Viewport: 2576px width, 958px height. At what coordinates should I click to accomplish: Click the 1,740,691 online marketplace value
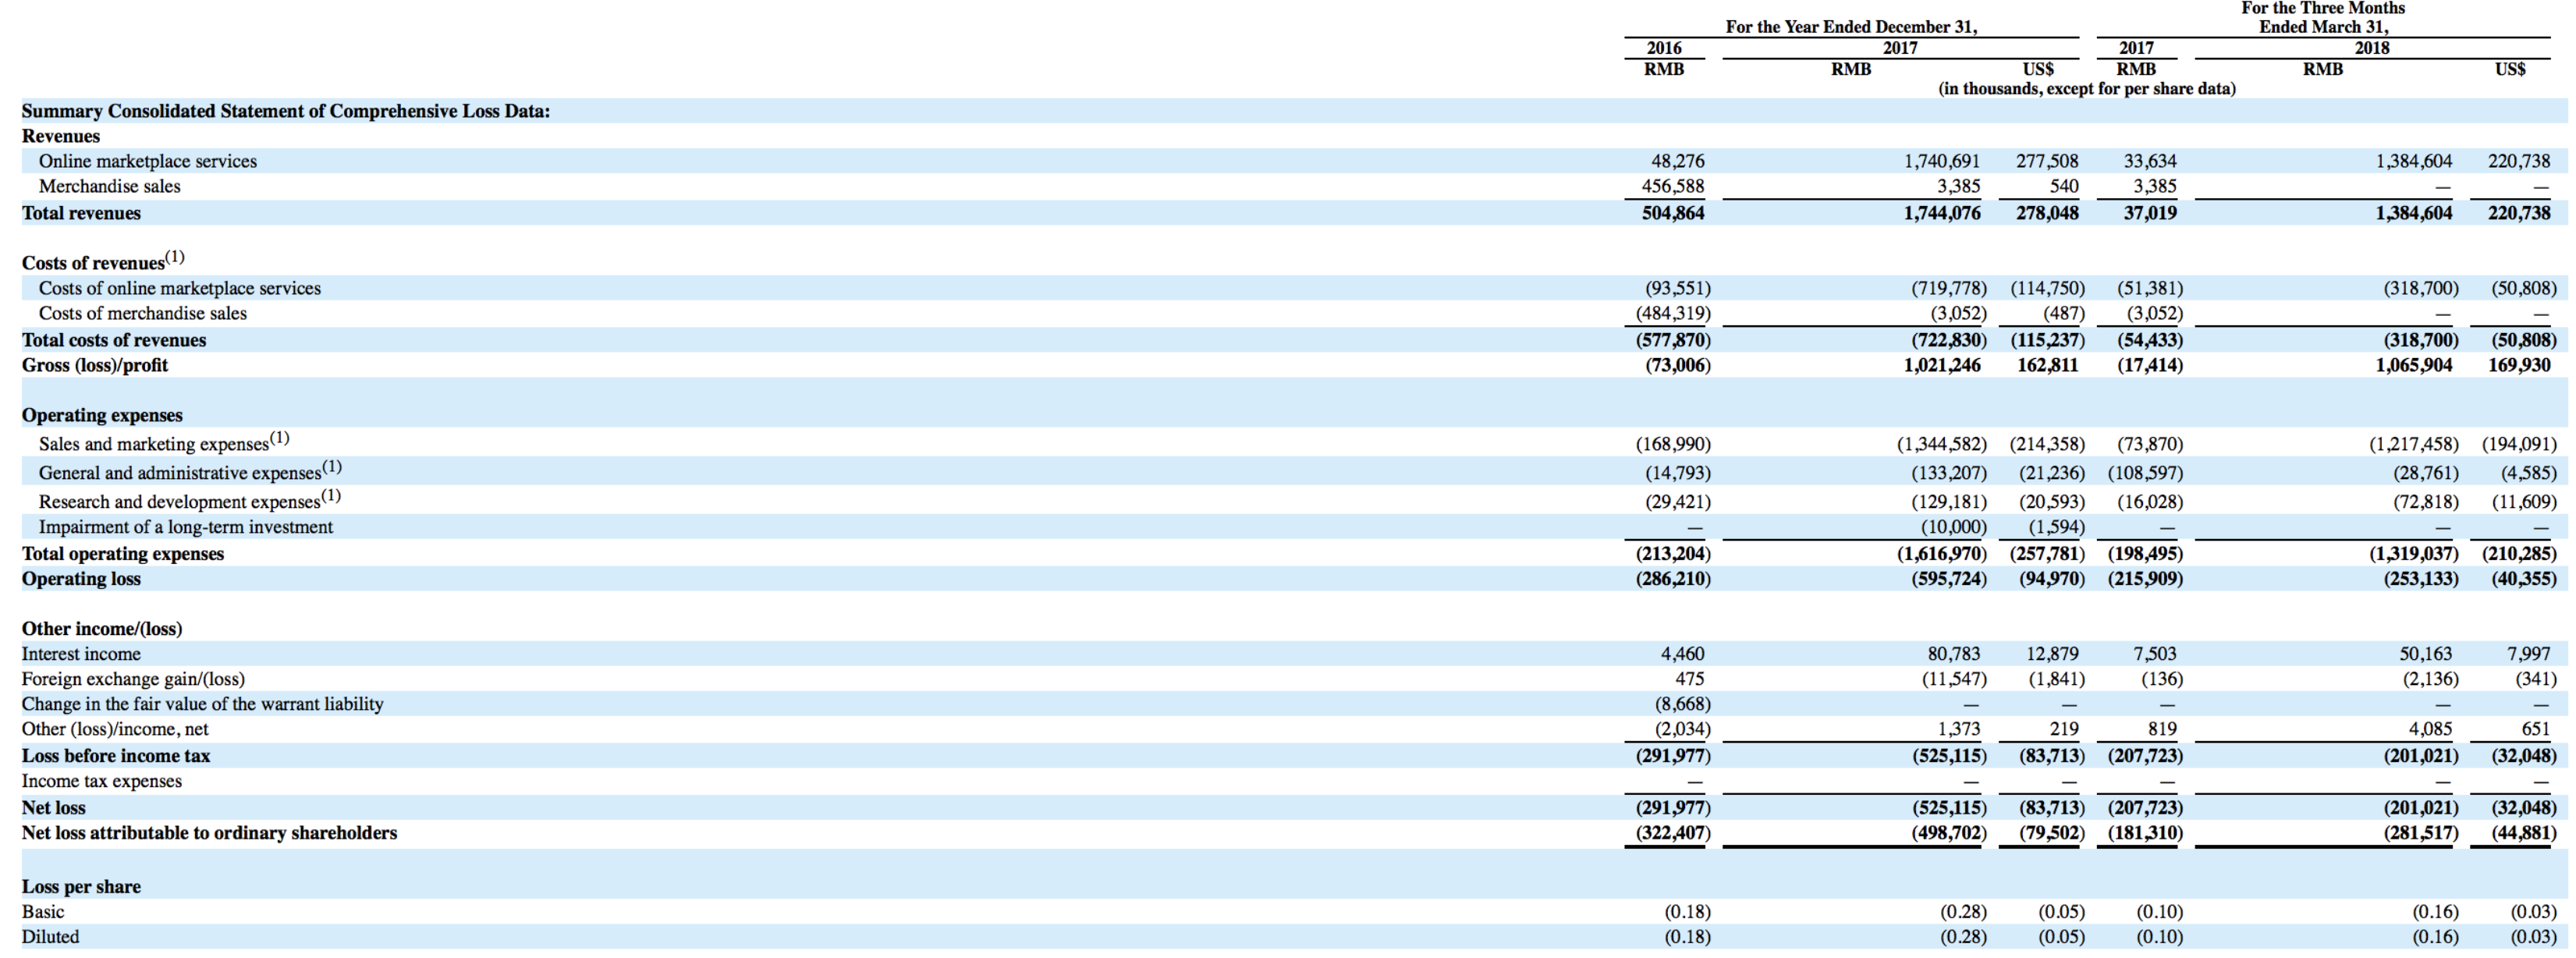[x=1941, y=161]
